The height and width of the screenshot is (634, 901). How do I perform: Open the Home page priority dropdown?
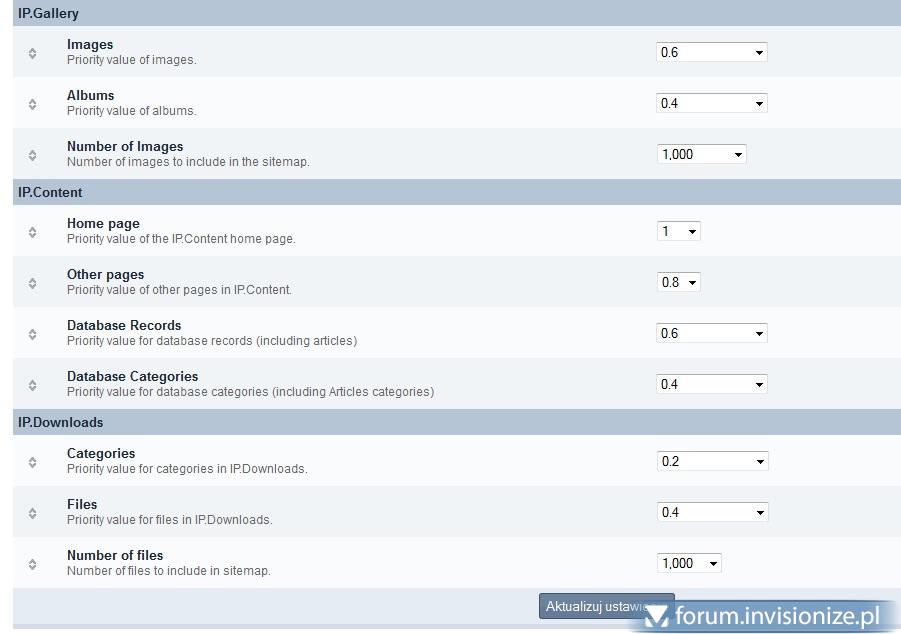pos(678,231)
